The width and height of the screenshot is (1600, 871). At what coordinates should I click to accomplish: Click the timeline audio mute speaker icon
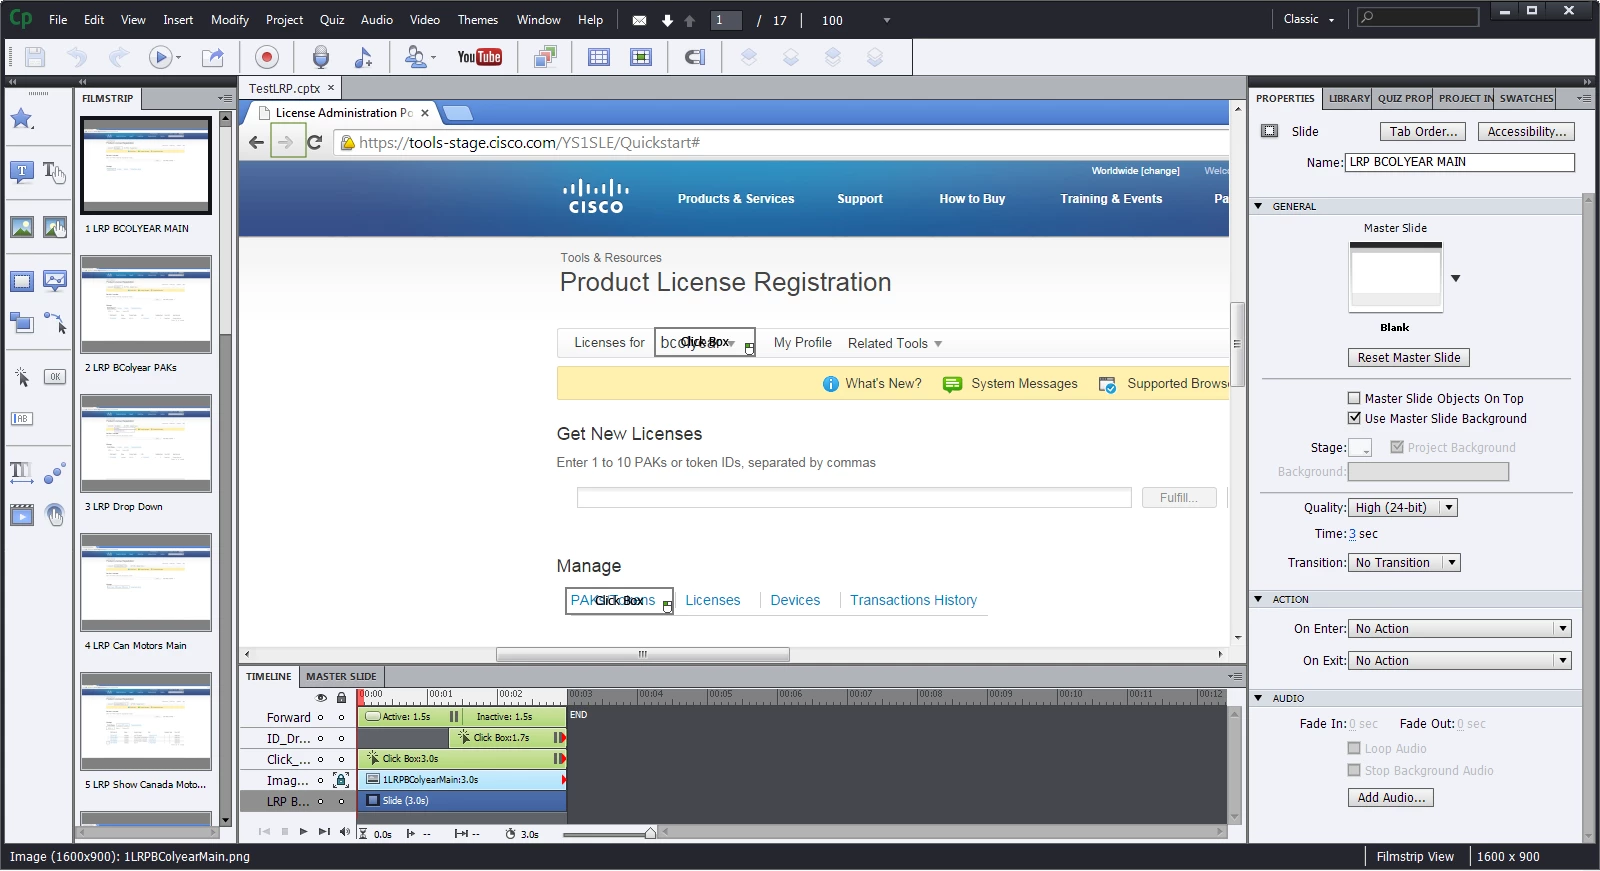(345, 831)
